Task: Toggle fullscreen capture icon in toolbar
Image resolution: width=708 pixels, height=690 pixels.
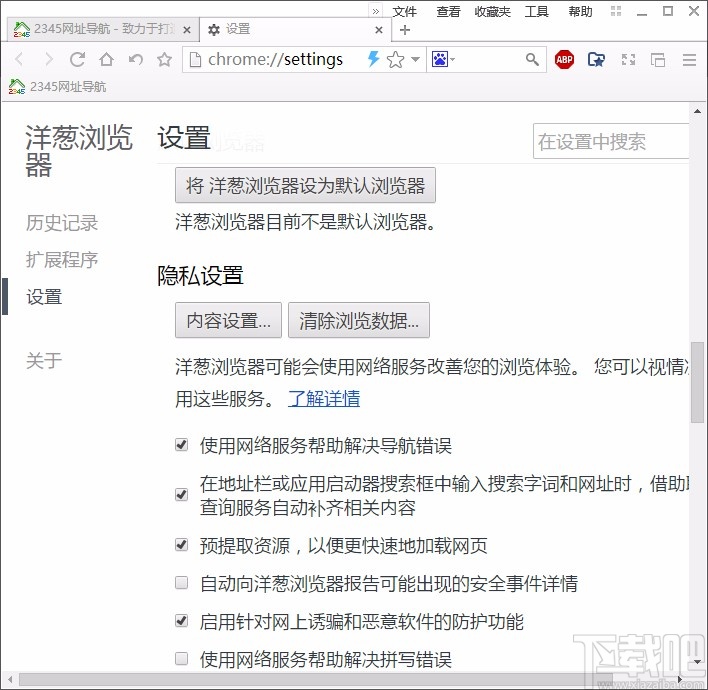Action: point(628,59)
